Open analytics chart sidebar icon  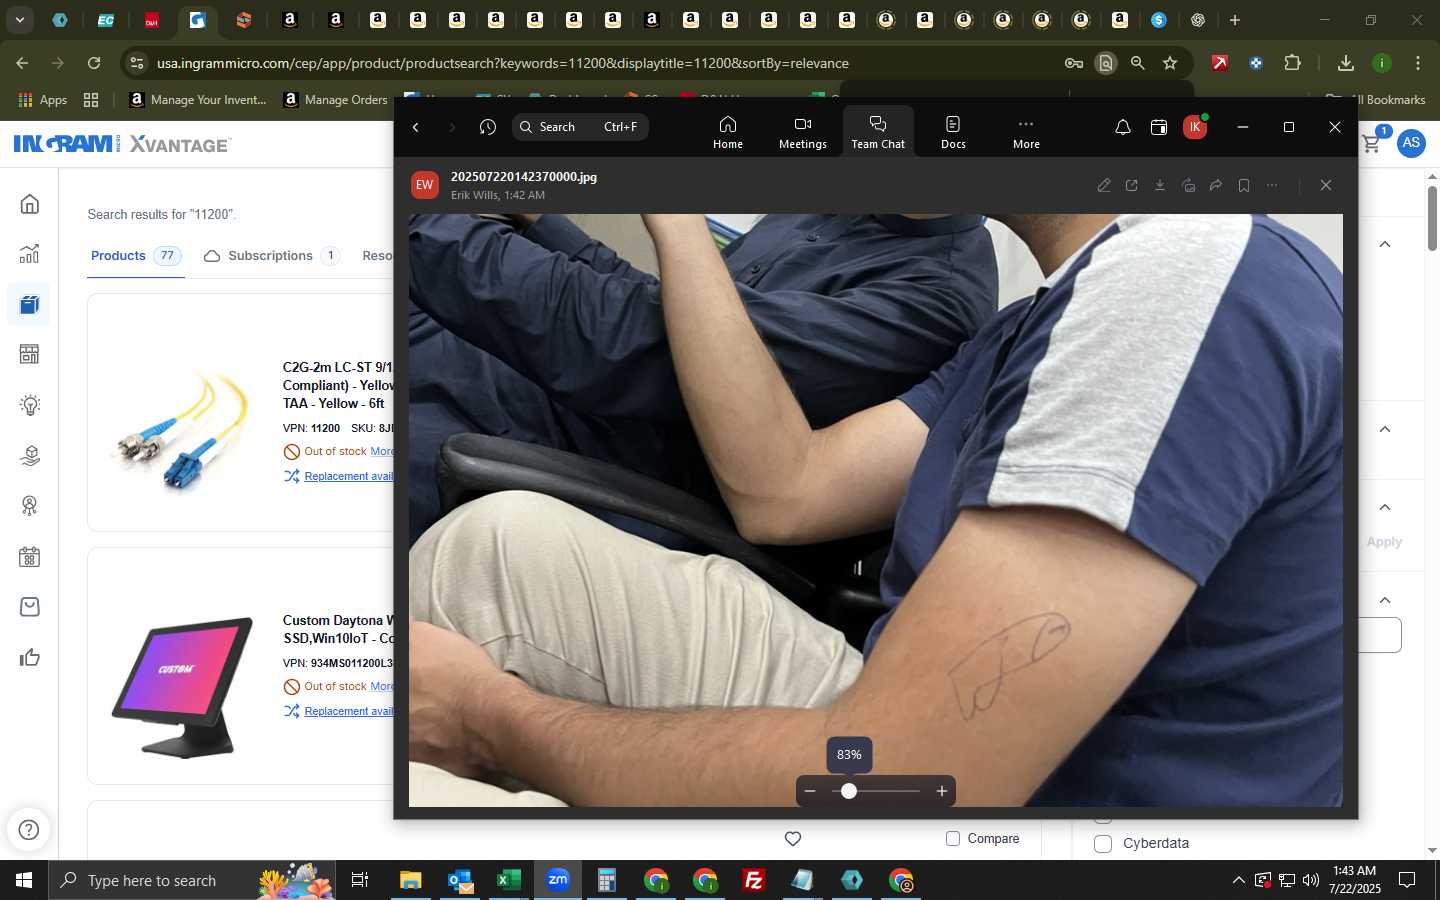30,254
